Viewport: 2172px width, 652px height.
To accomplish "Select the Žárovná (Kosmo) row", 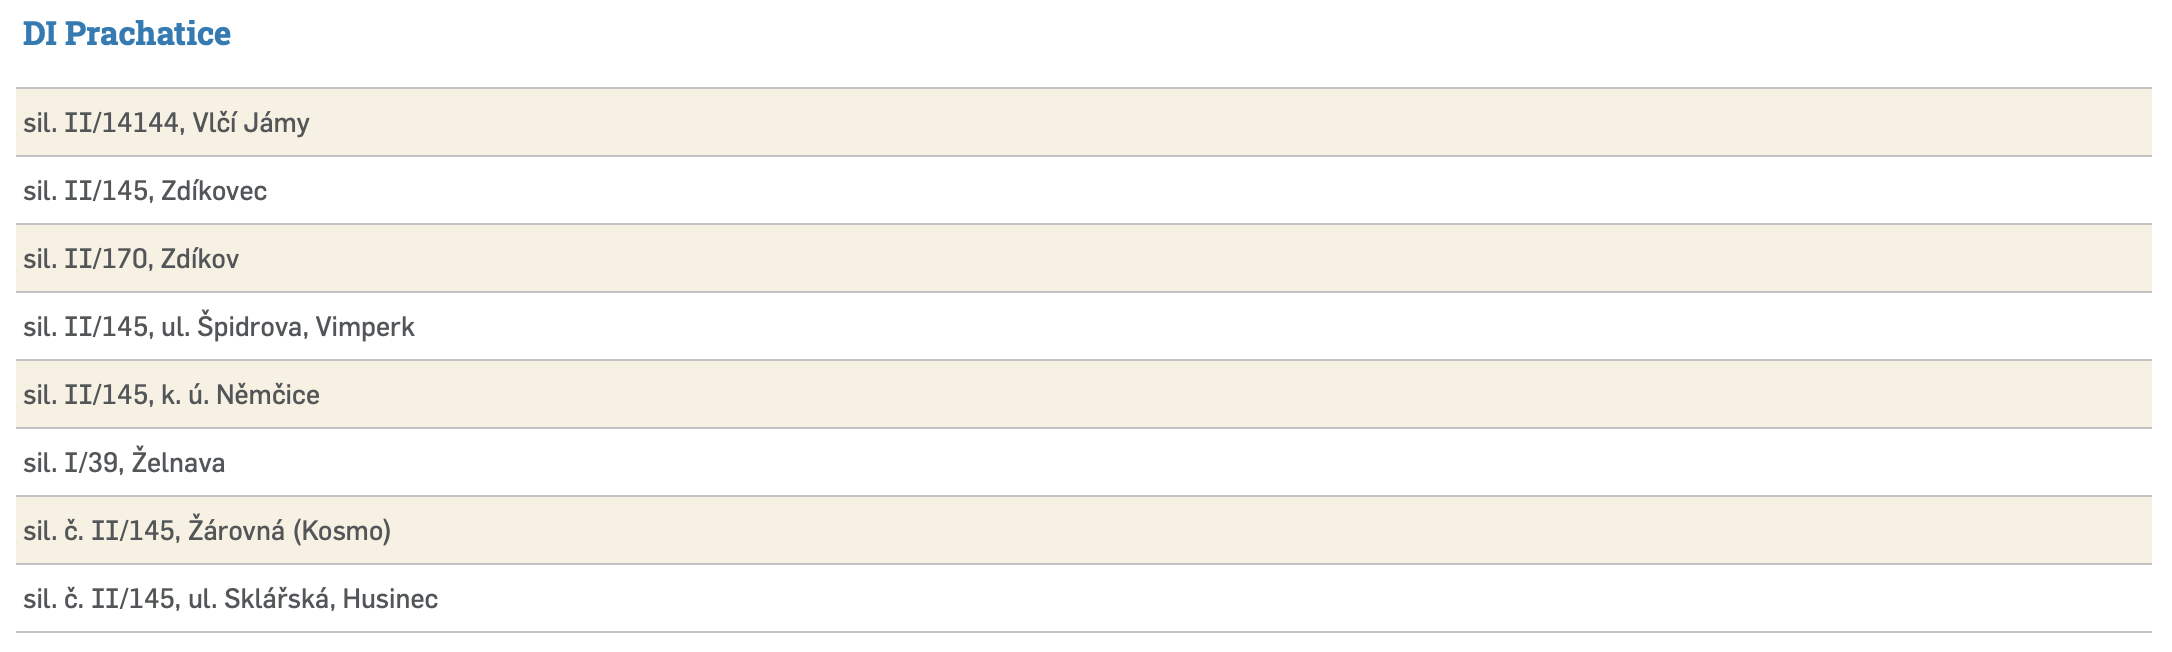I will 207,531.
